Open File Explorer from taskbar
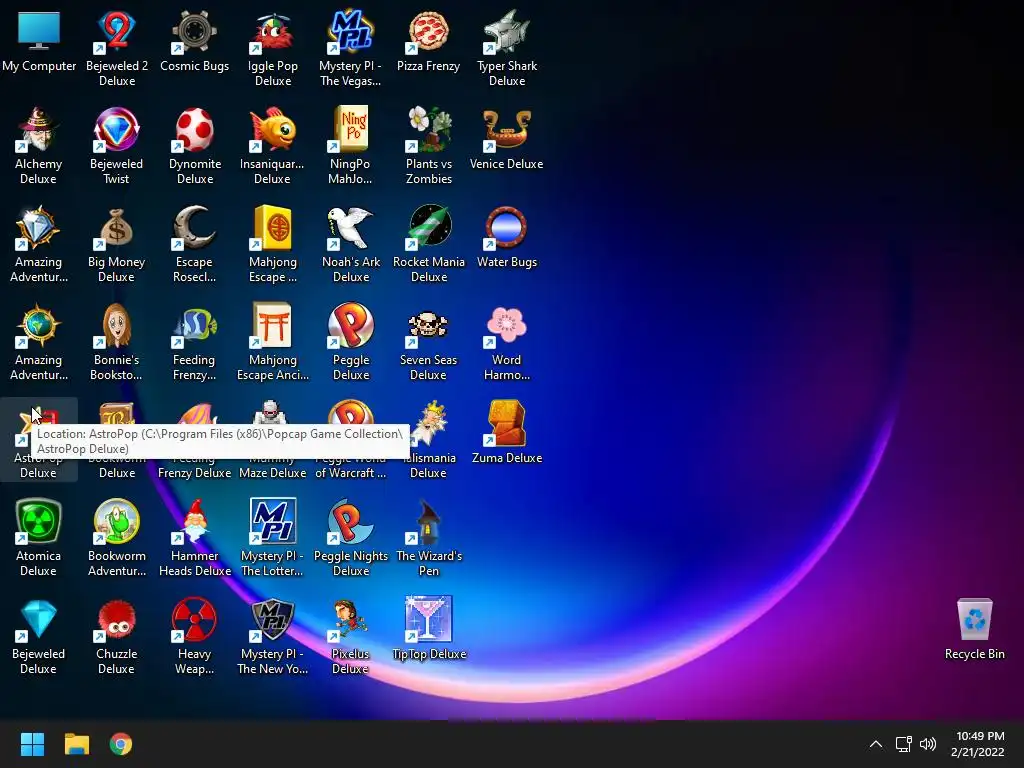 point(76,744)
